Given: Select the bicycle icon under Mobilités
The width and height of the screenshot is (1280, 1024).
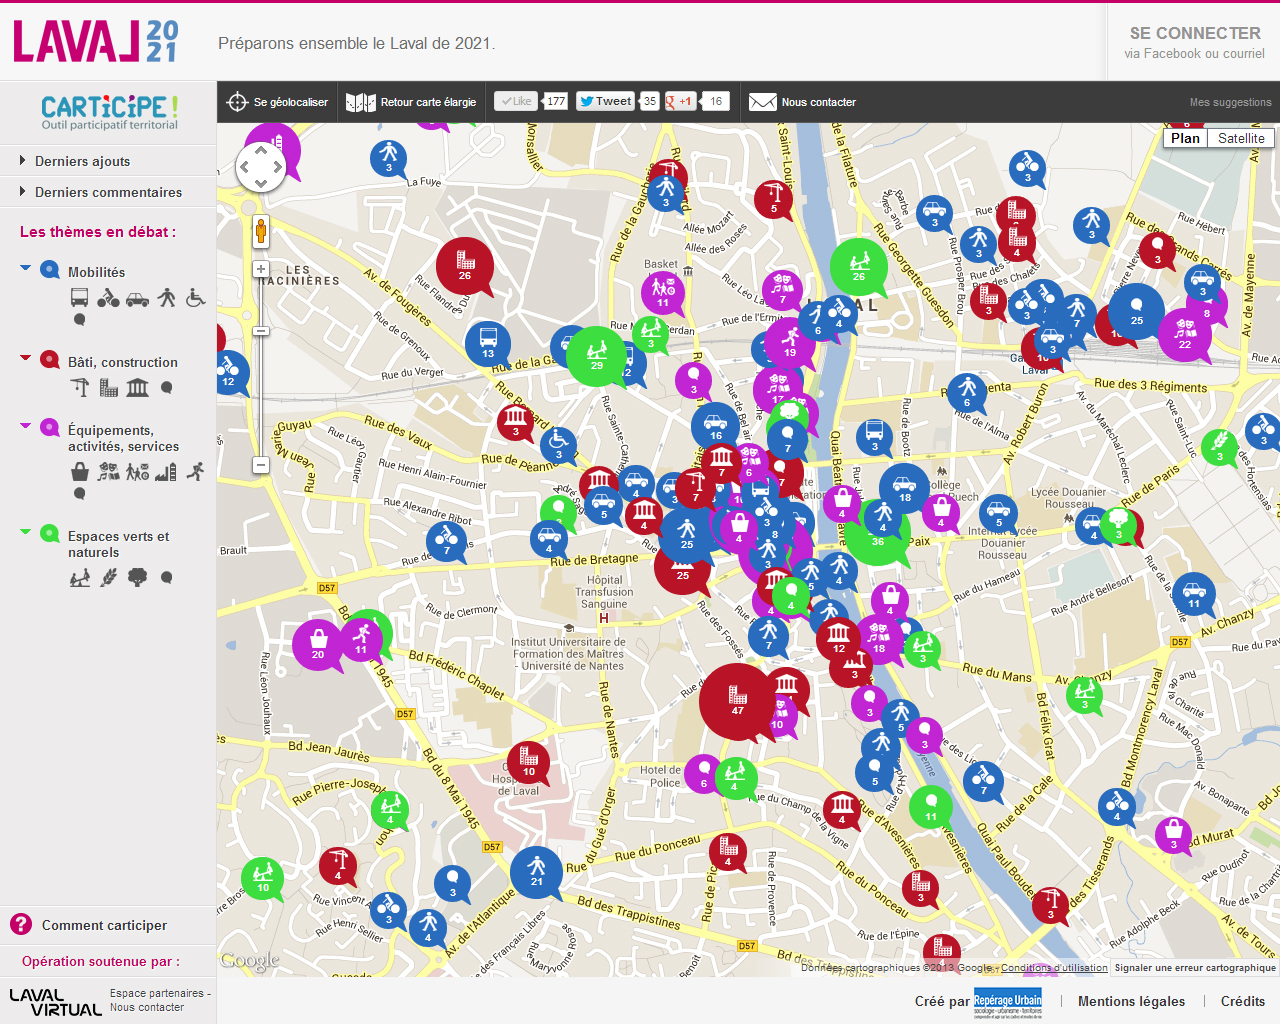Looking at the screenshot, I should (108, 298).
